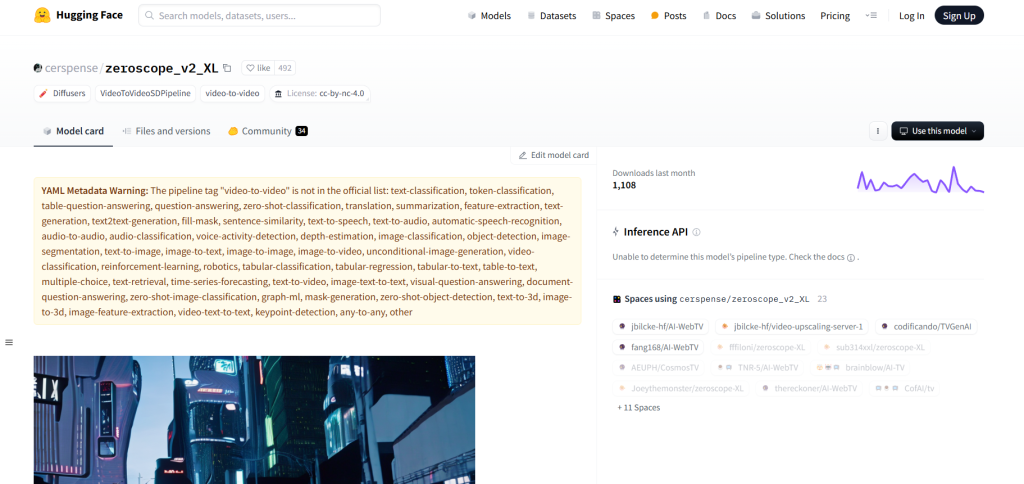Click the cc-by-nc-4.0 license tag
Viewport: 1024px width, 484px height.
click(x=321, y=93)
